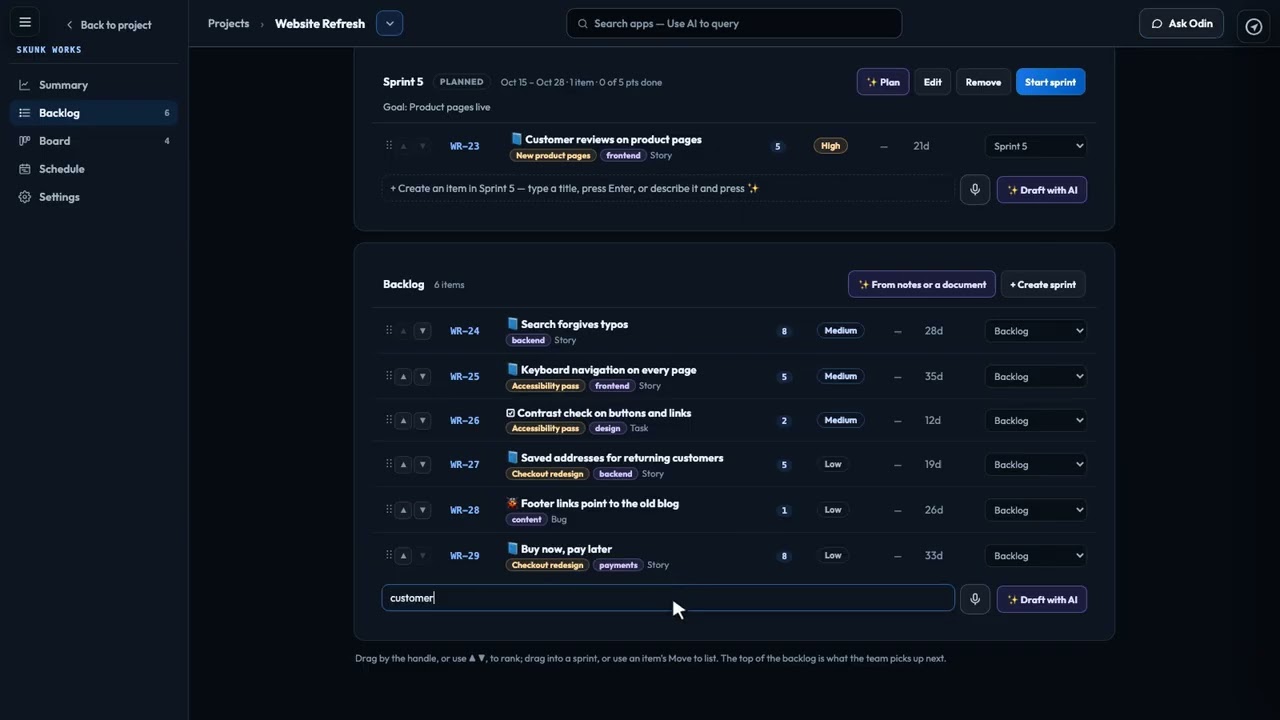1280x720 pixels.
Task: Go to the Board view
Action: [94, 141]
